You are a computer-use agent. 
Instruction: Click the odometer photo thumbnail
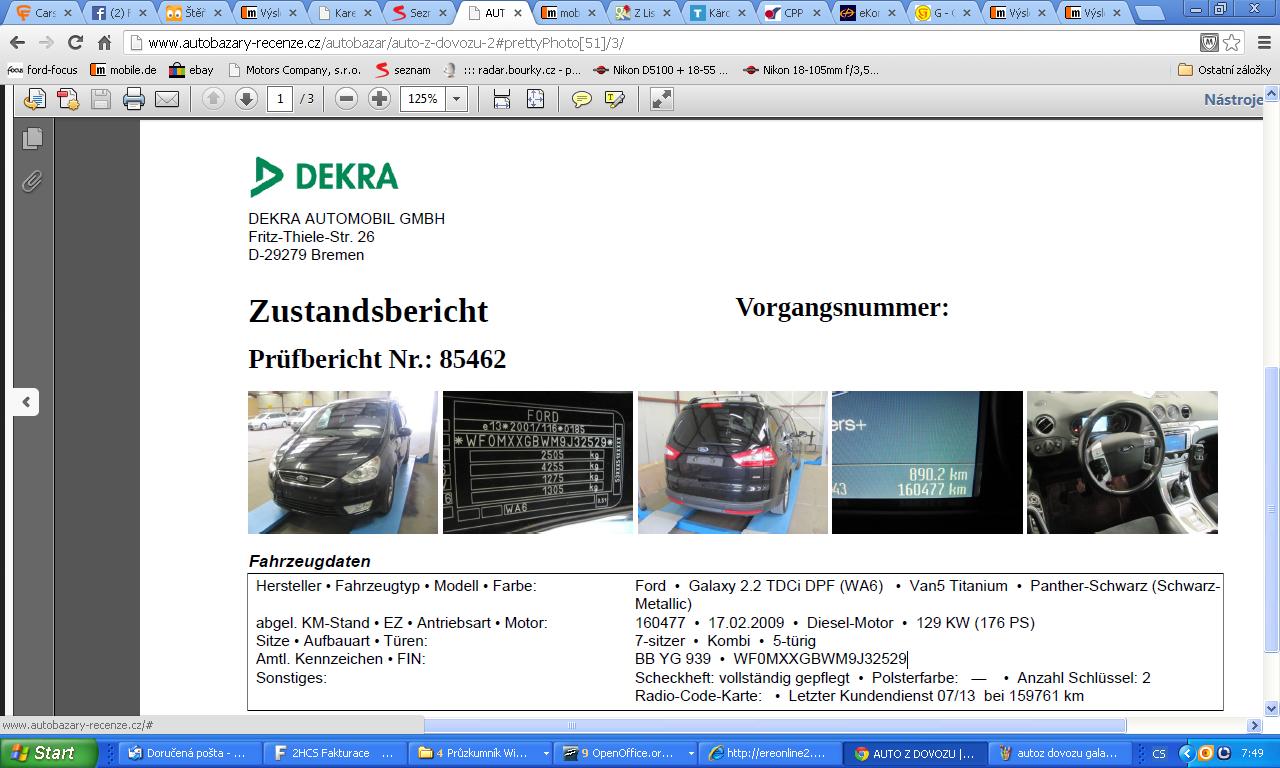click(927, 462)
